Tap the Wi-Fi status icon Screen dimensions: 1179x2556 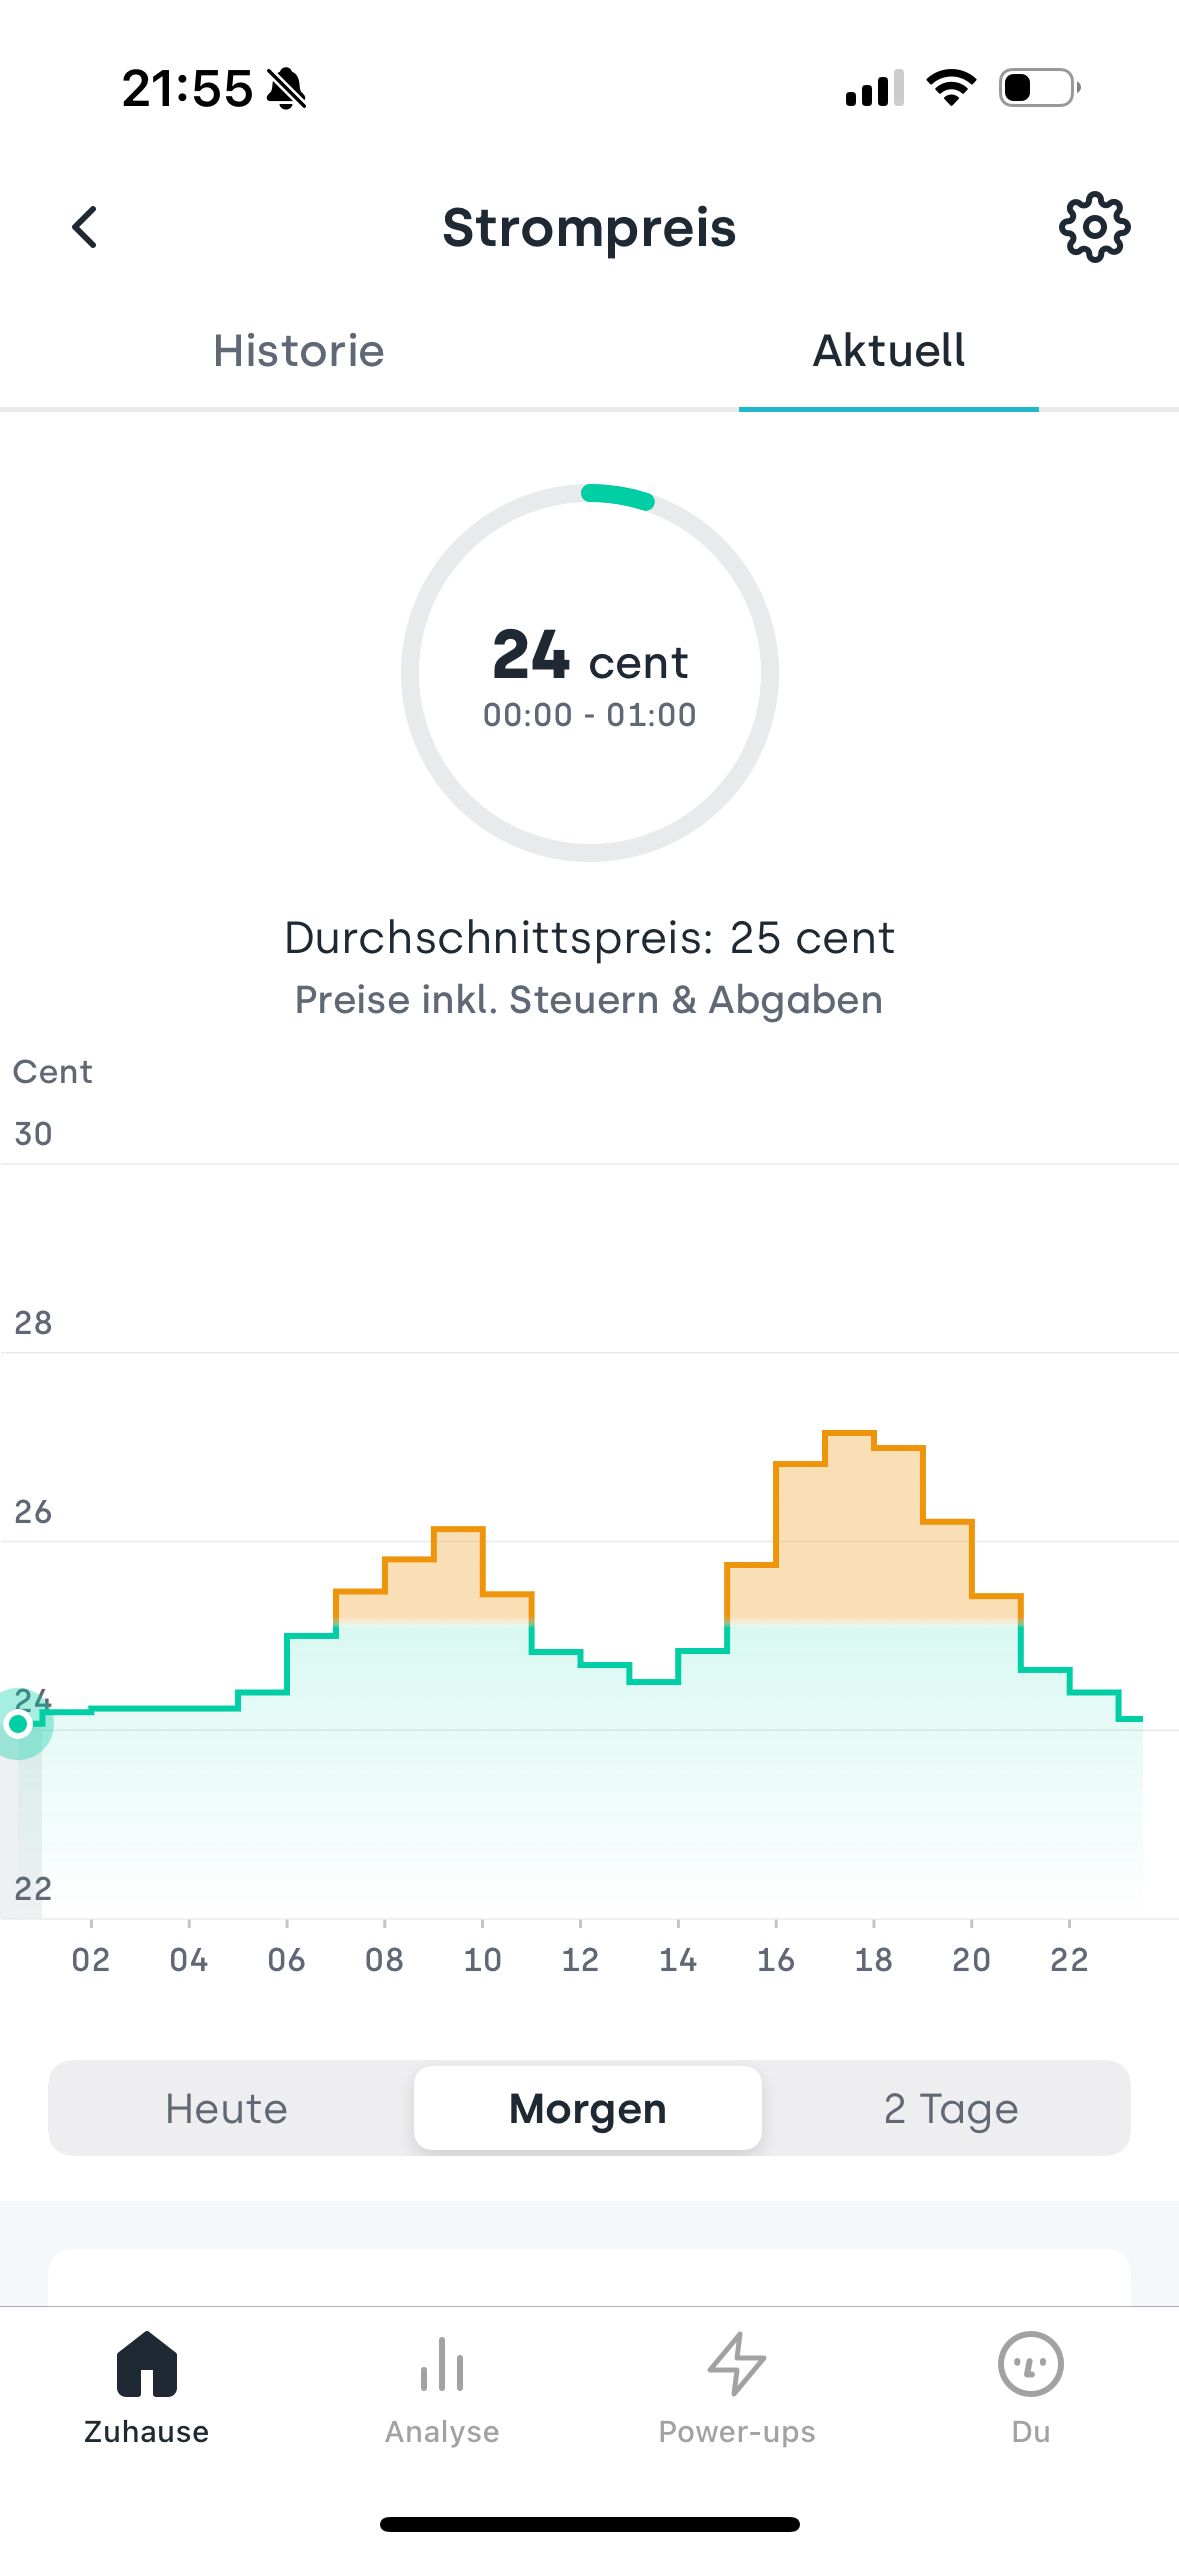point(951,88)
